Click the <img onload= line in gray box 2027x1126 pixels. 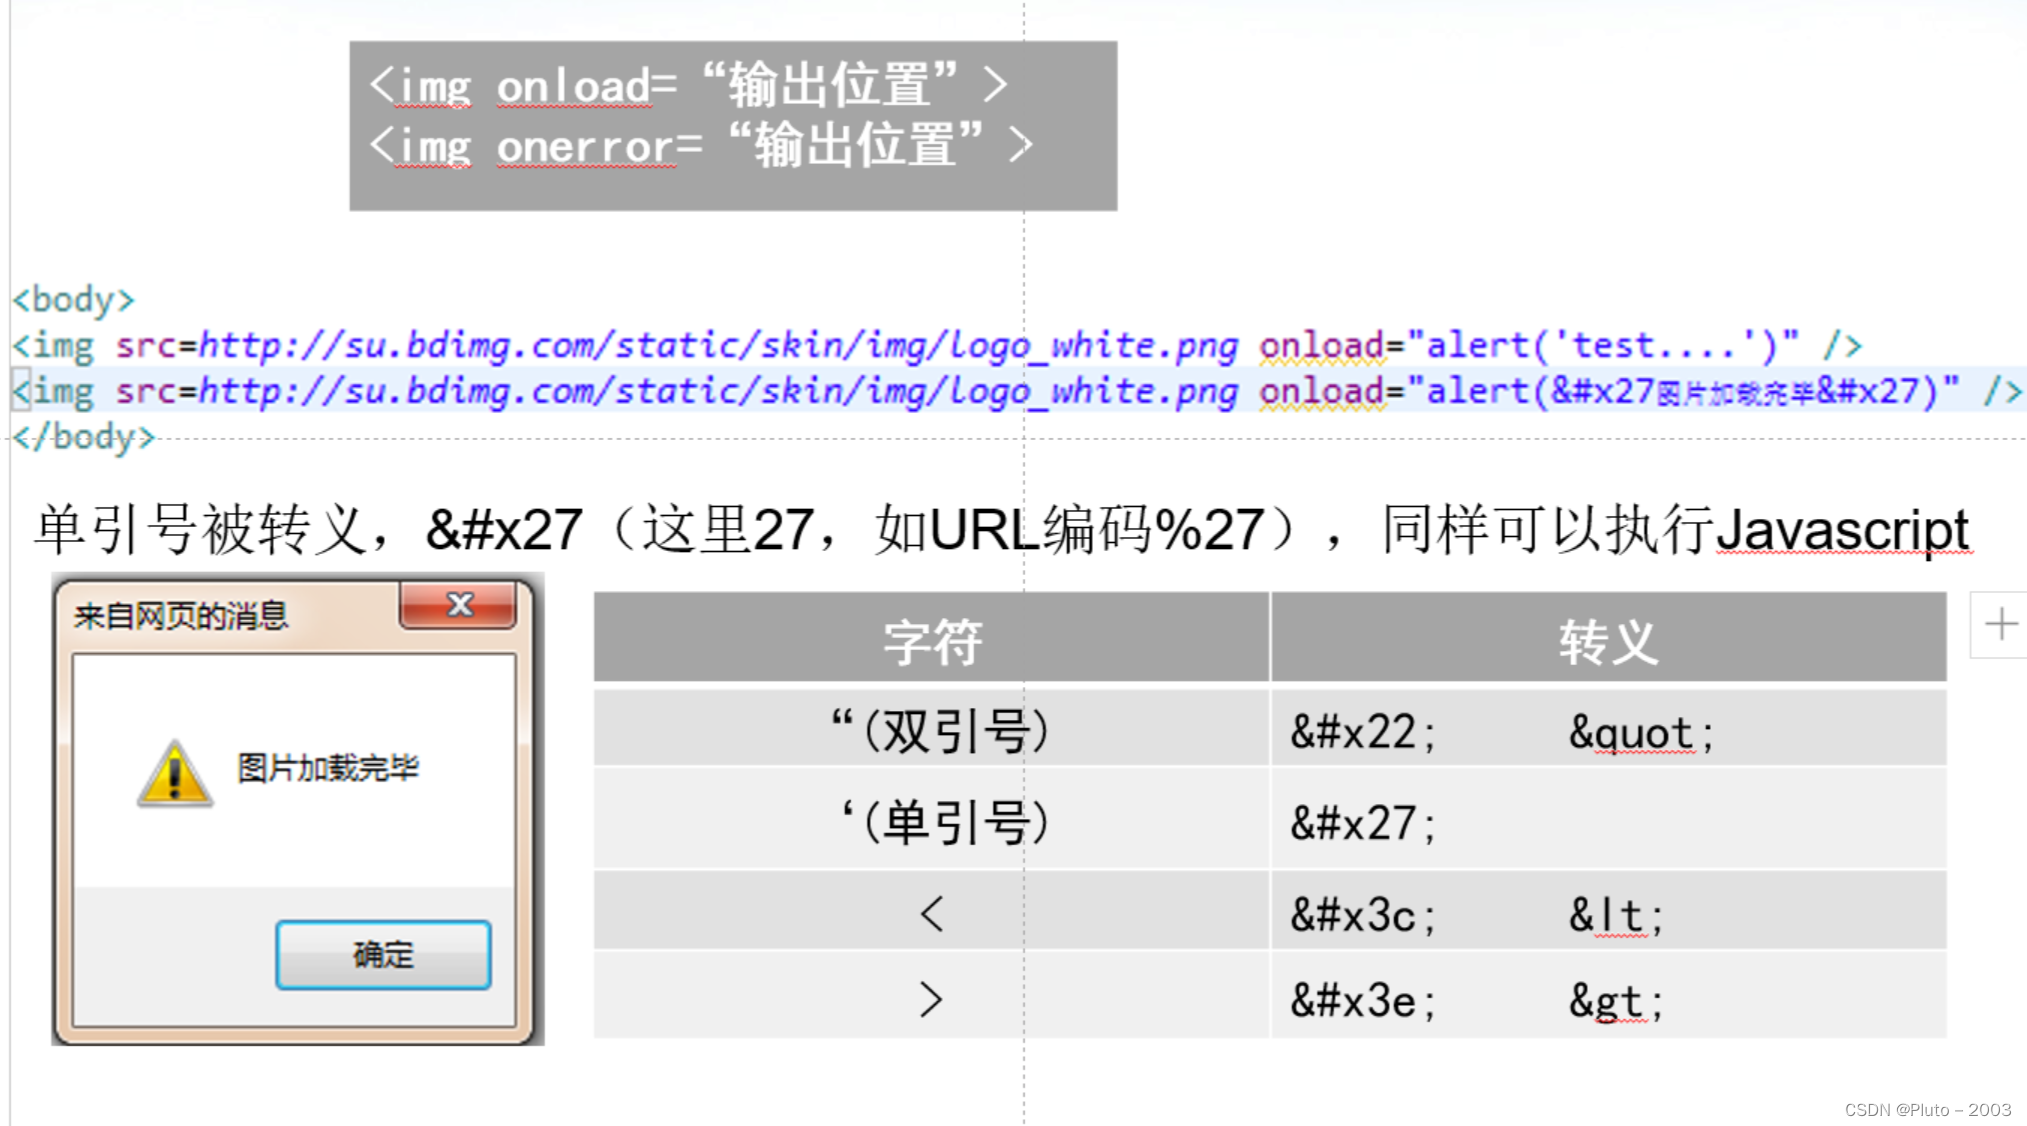[x=688, y=84]
